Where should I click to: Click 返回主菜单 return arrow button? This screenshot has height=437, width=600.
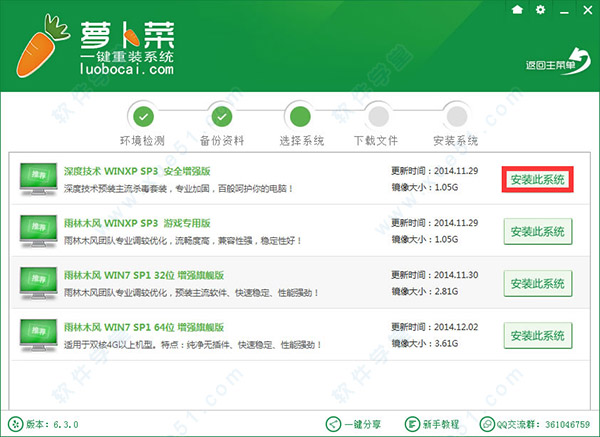coord(558,62)
